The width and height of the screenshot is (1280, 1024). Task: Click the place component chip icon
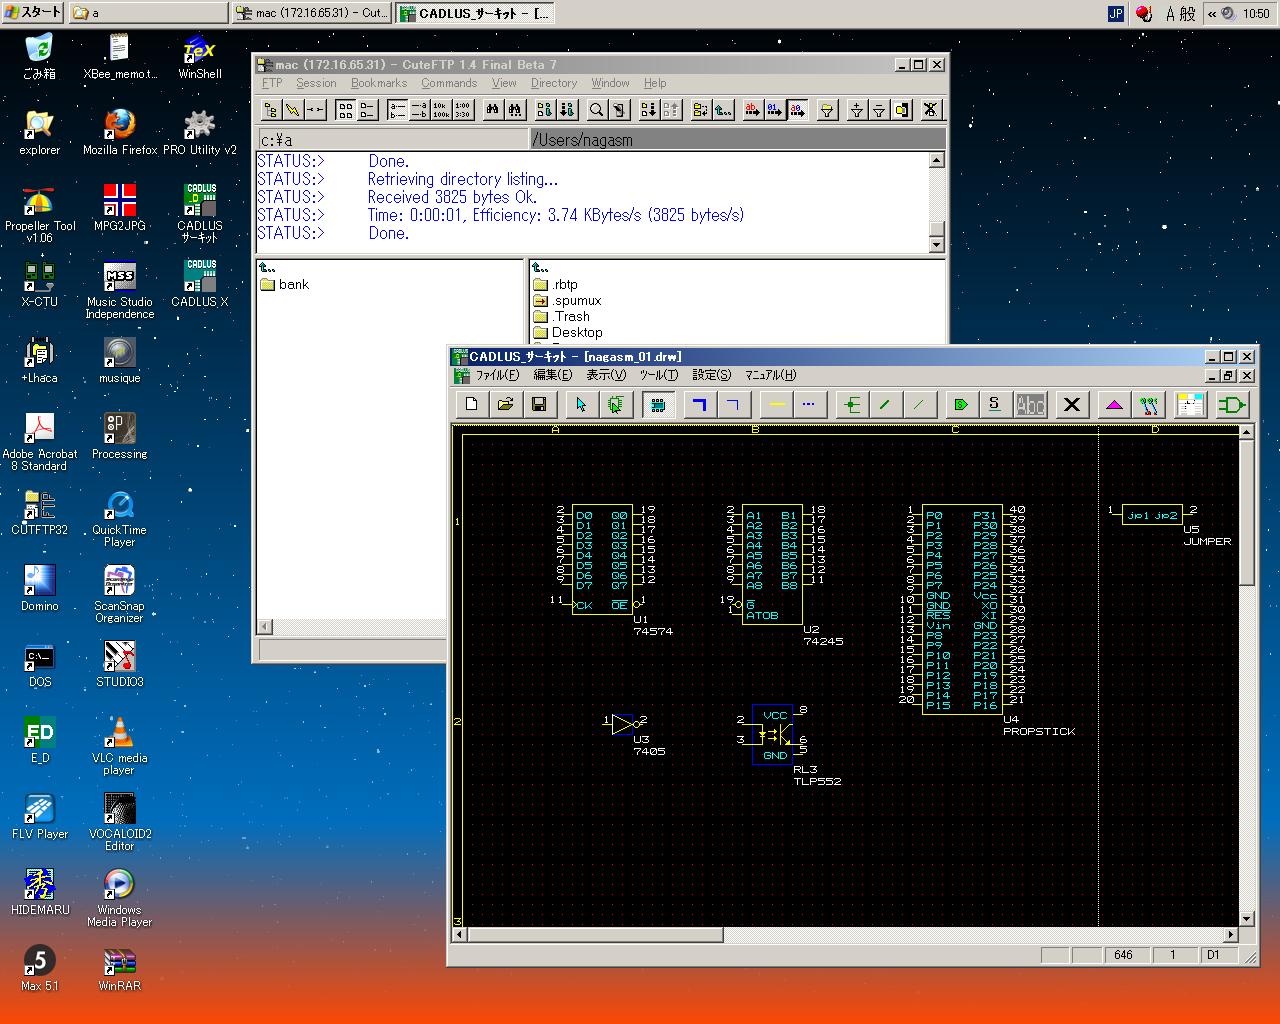tap(658, 404)
